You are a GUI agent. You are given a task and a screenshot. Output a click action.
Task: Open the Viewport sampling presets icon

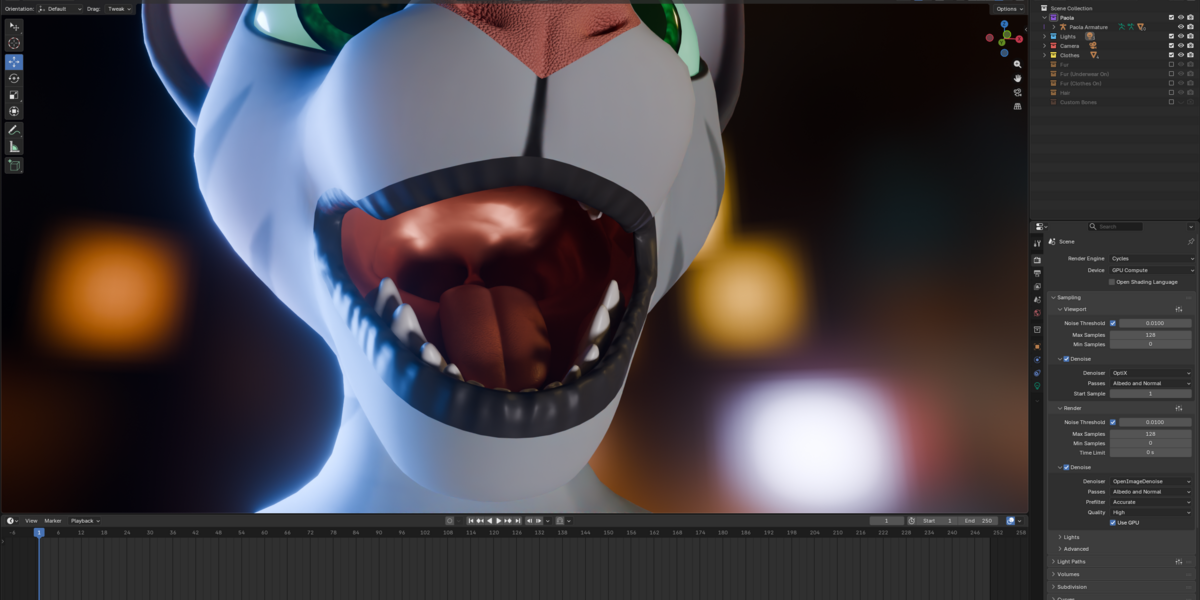pos(1179,309)
